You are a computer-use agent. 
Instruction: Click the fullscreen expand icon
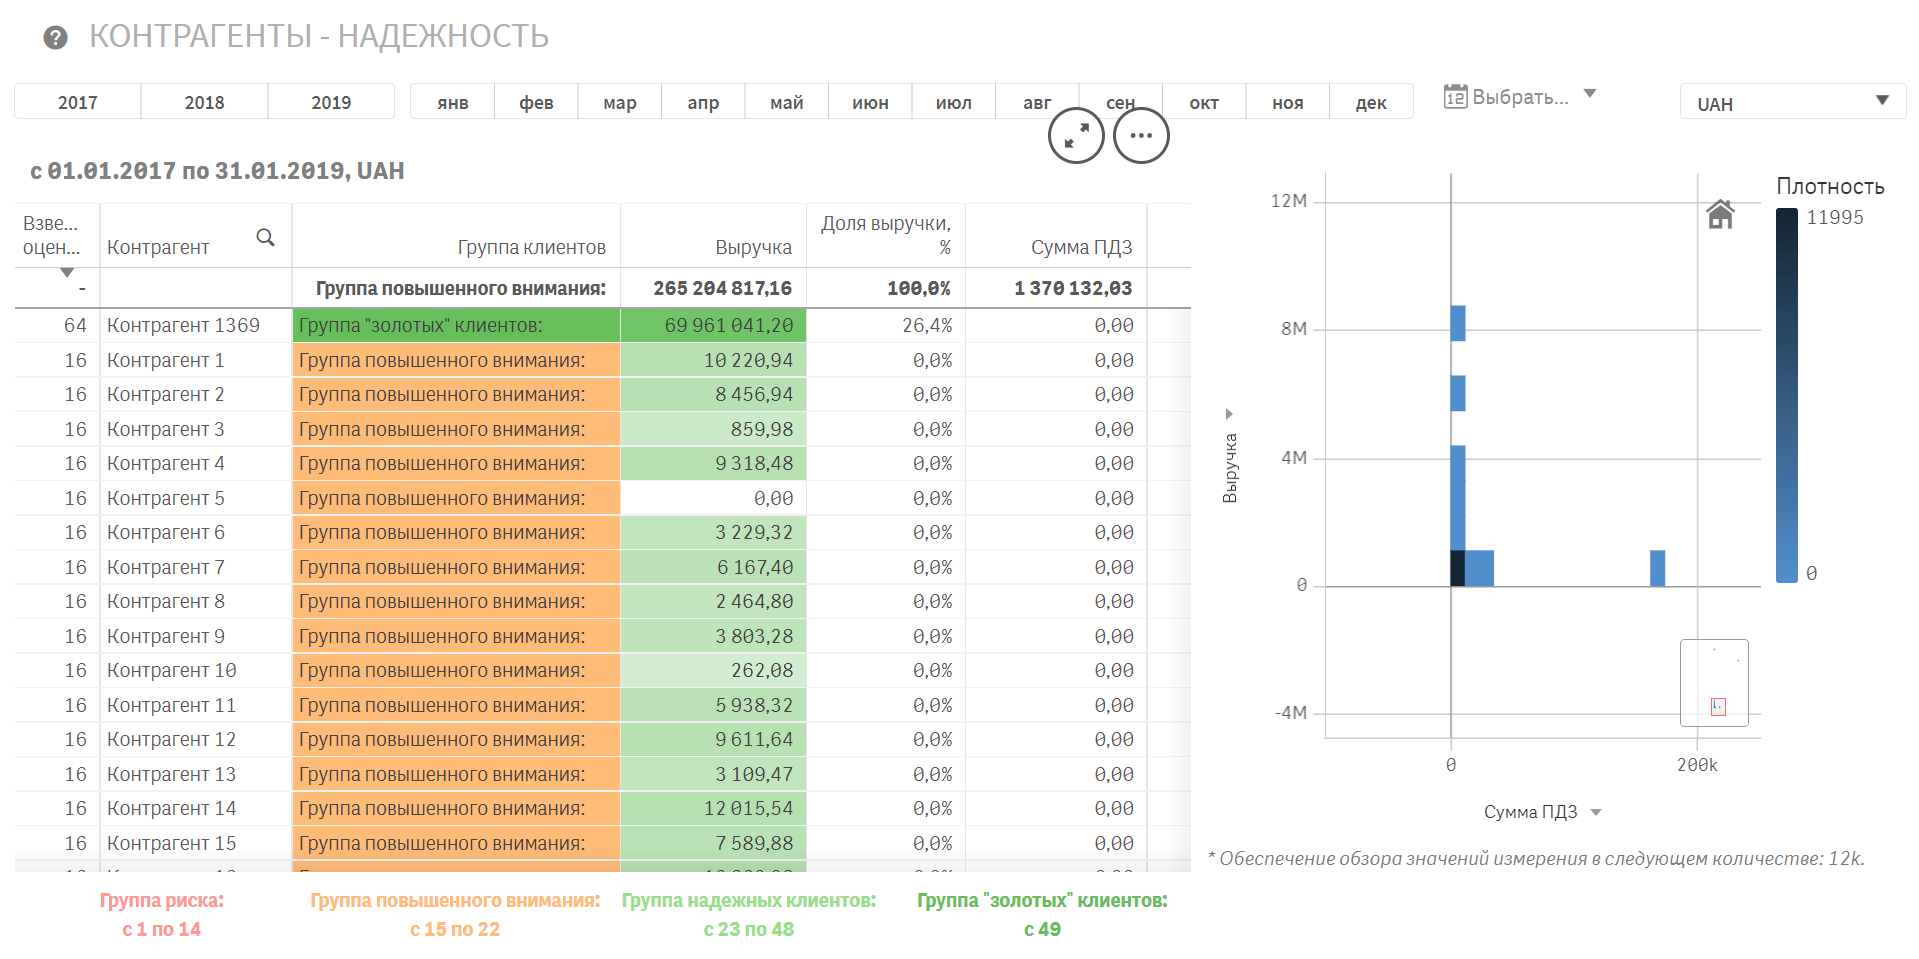tap(1076, 136)
